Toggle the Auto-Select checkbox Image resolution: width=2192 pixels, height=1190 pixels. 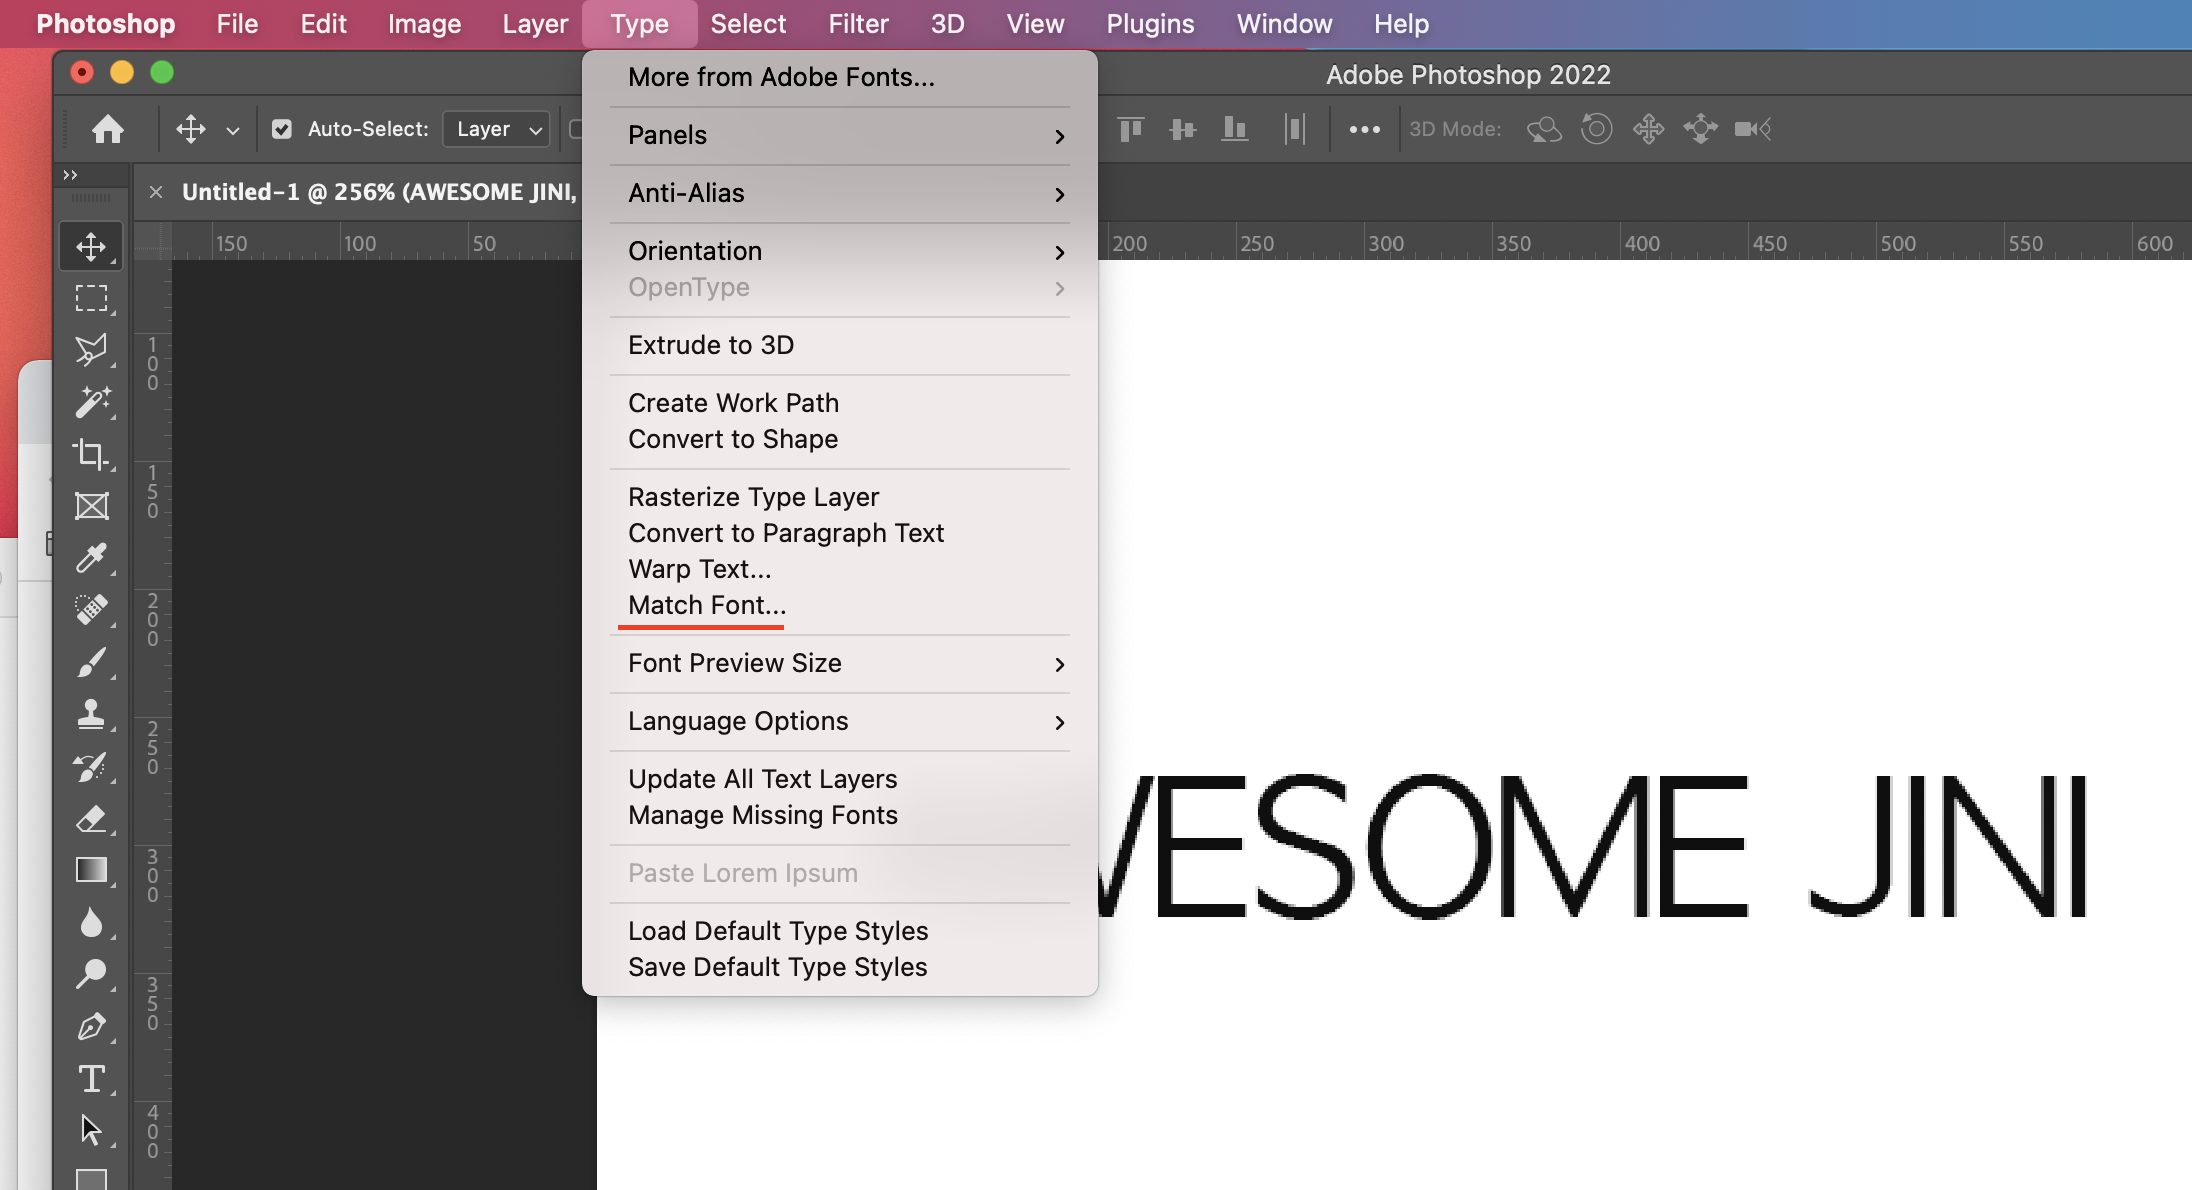pyautogui.click(x=282, y=129)
